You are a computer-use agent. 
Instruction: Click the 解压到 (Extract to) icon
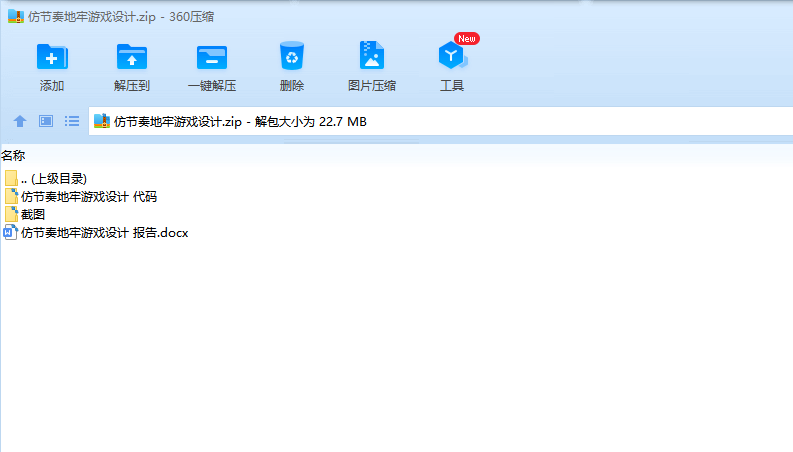tap(131, 57)
